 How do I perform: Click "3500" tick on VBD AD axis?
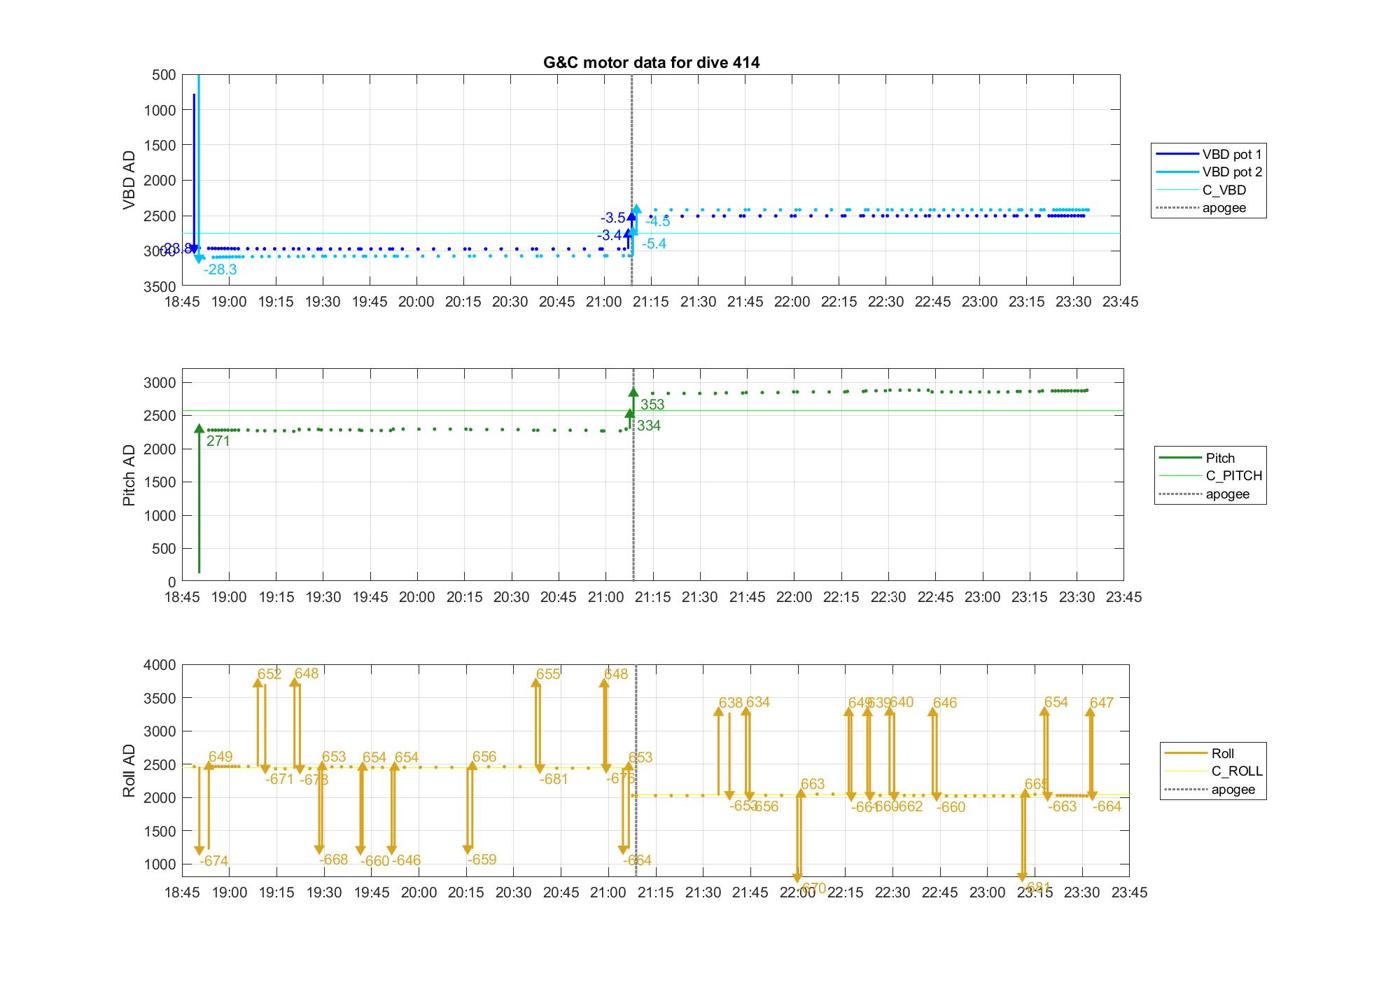coord(160,287)
